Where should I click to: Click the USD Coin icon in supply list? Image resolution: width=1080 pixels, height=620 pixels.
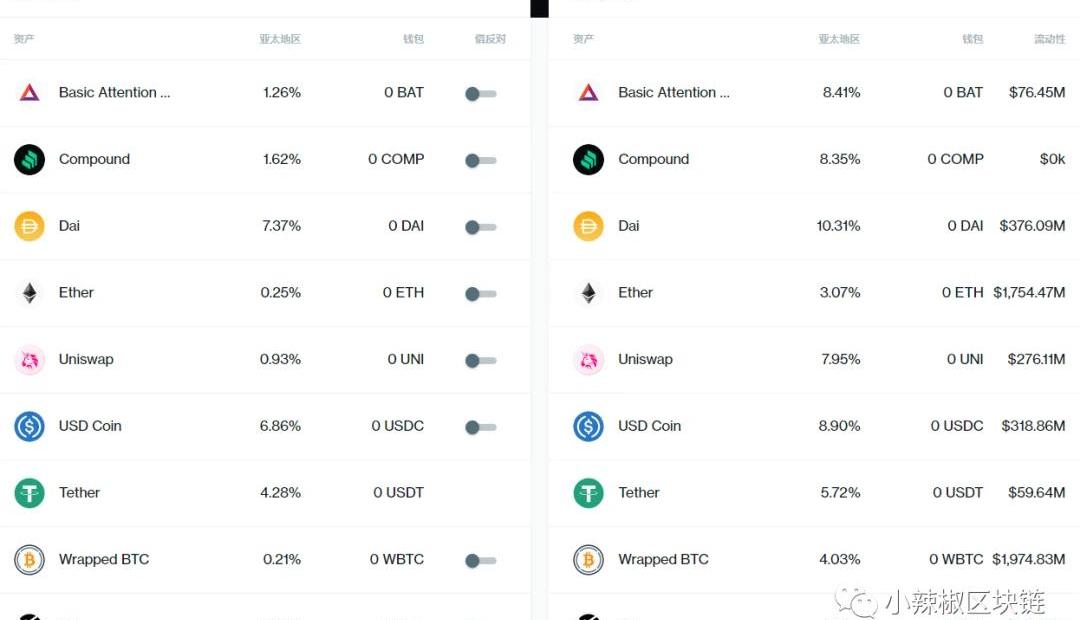click(29, 426)
